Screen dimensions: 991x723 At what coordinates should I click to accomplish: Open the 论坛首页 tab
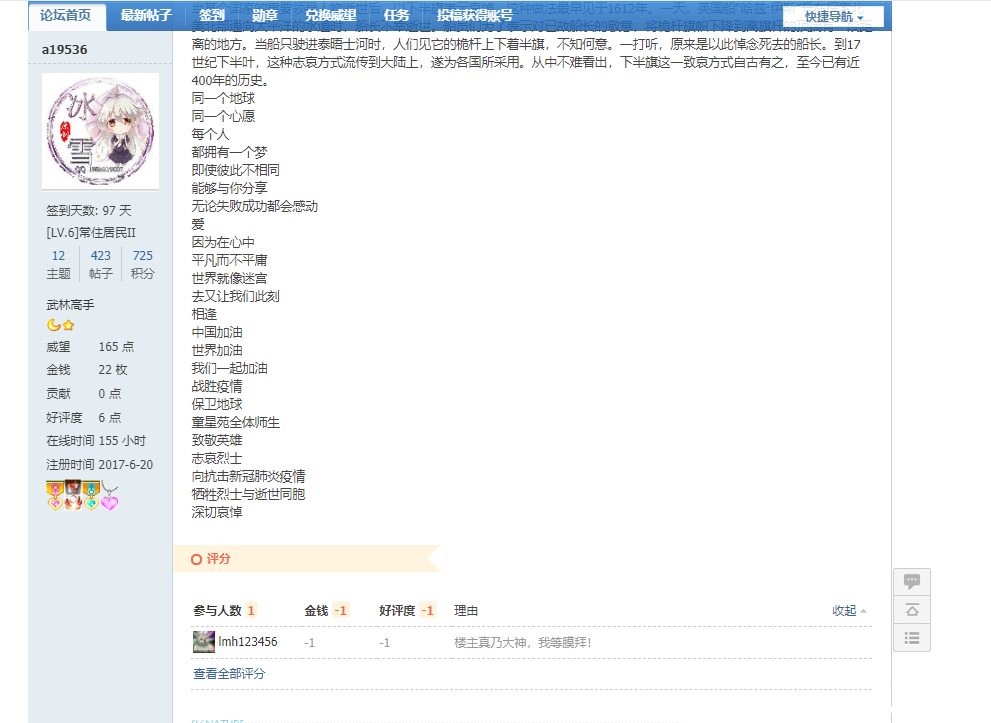pos(66,16)
